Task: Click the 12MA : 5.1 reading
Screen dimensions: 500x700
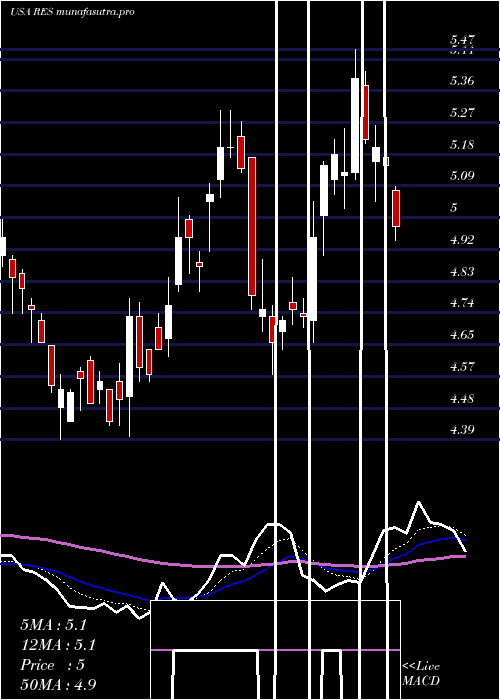Action: tap(58, 645)
